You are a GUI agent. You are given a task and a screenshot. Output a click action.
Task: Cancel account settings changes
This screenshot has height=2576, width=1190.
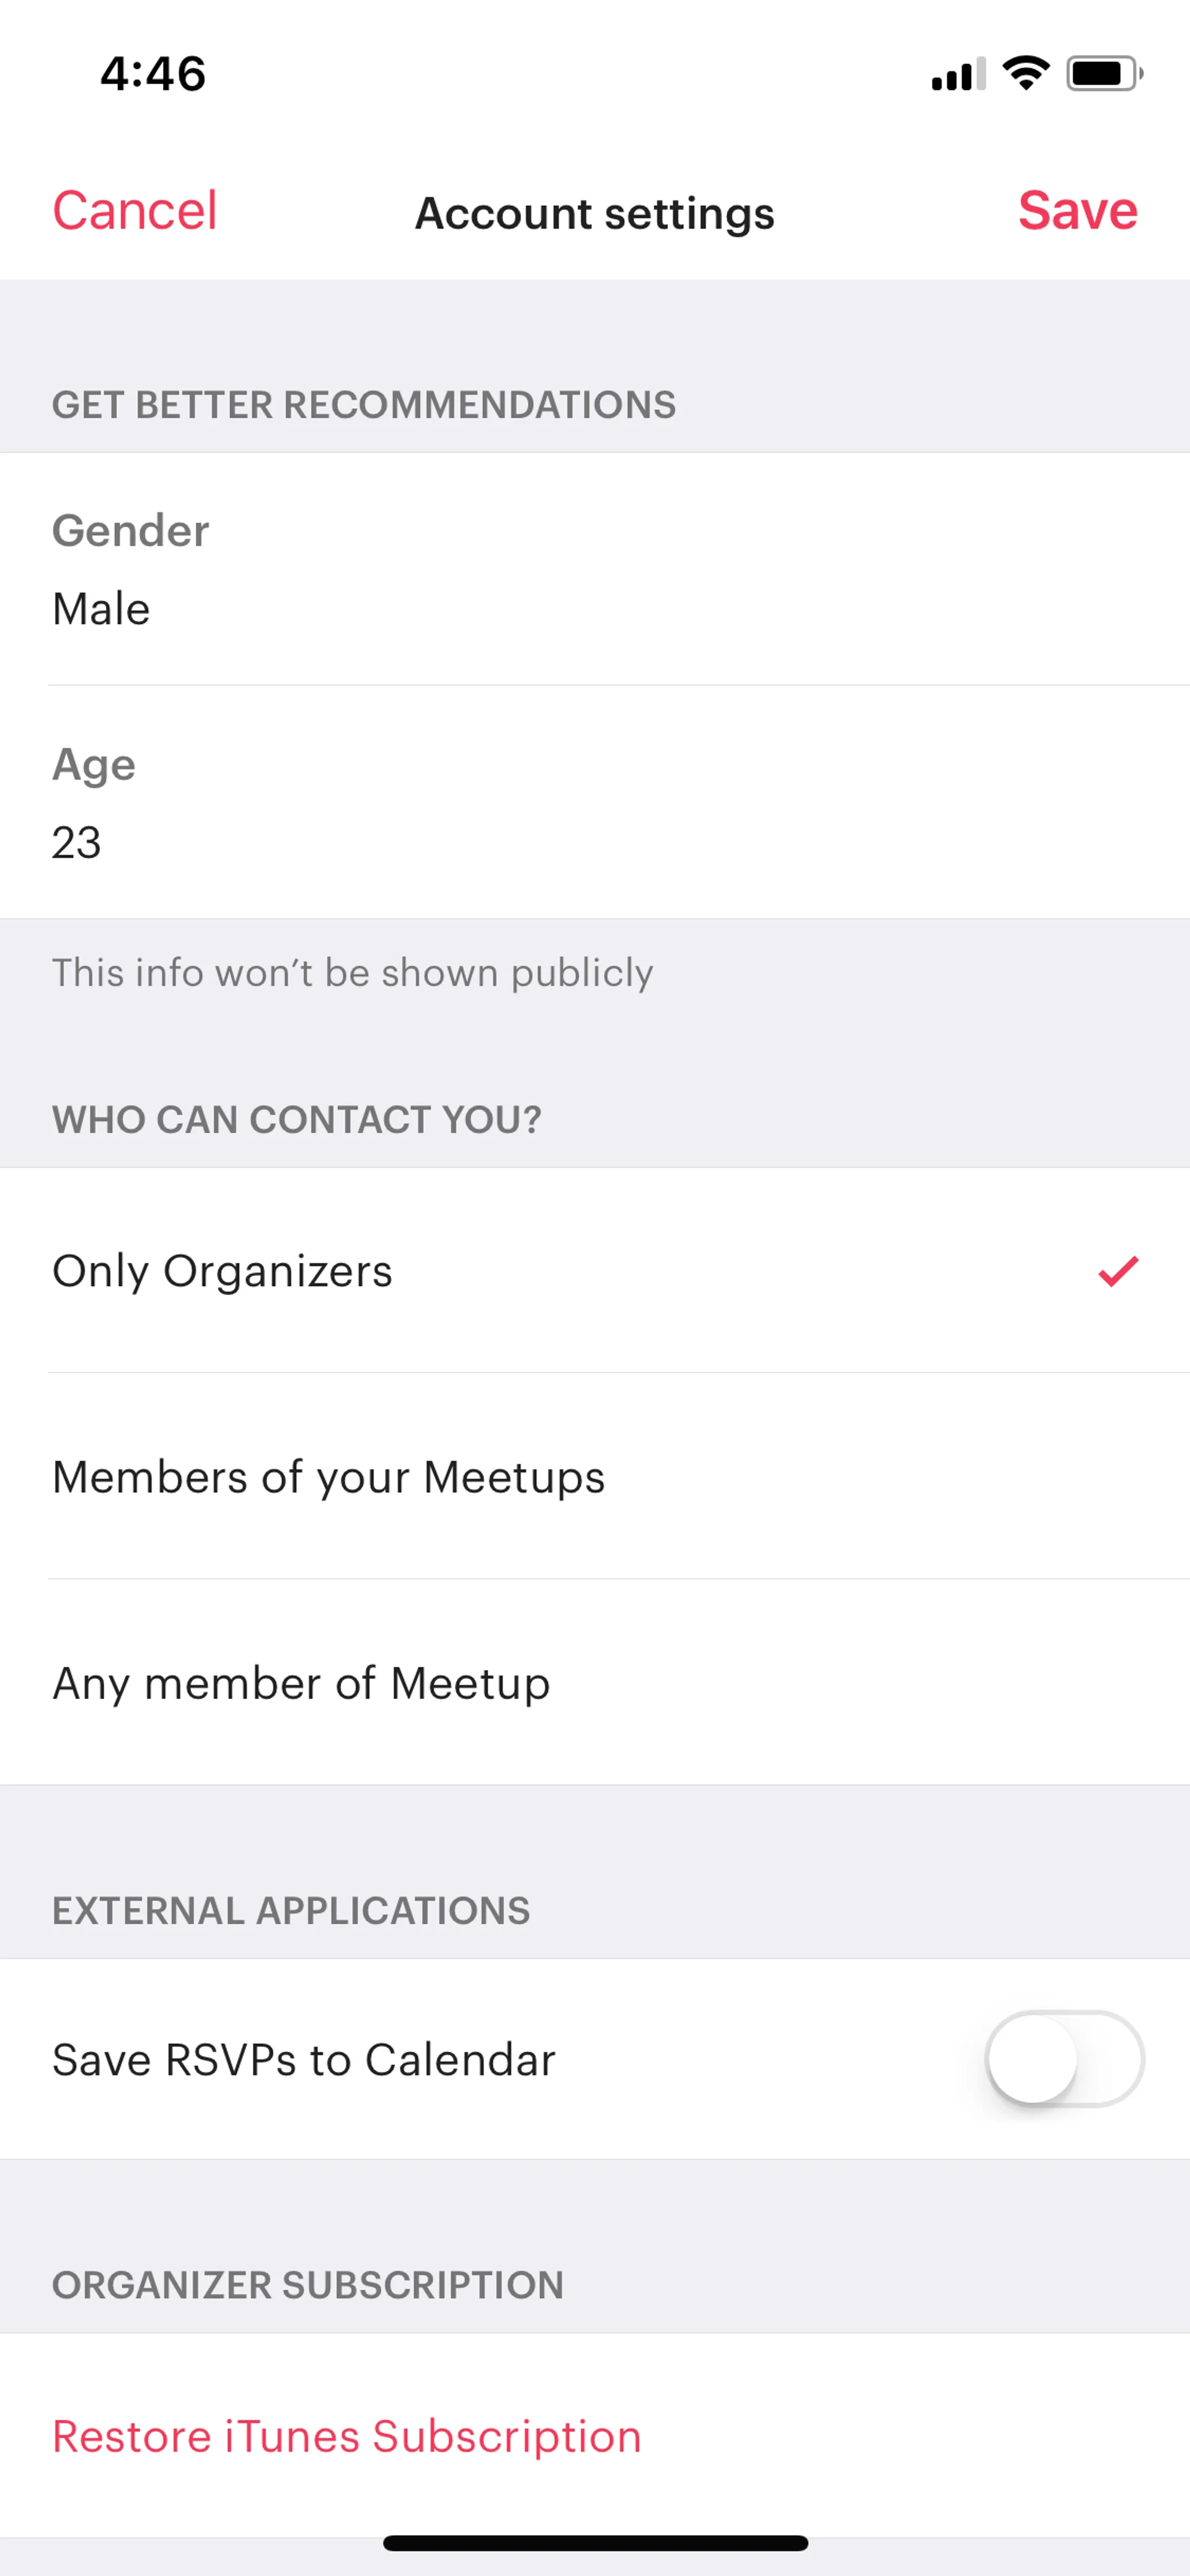tap(134, 211)
